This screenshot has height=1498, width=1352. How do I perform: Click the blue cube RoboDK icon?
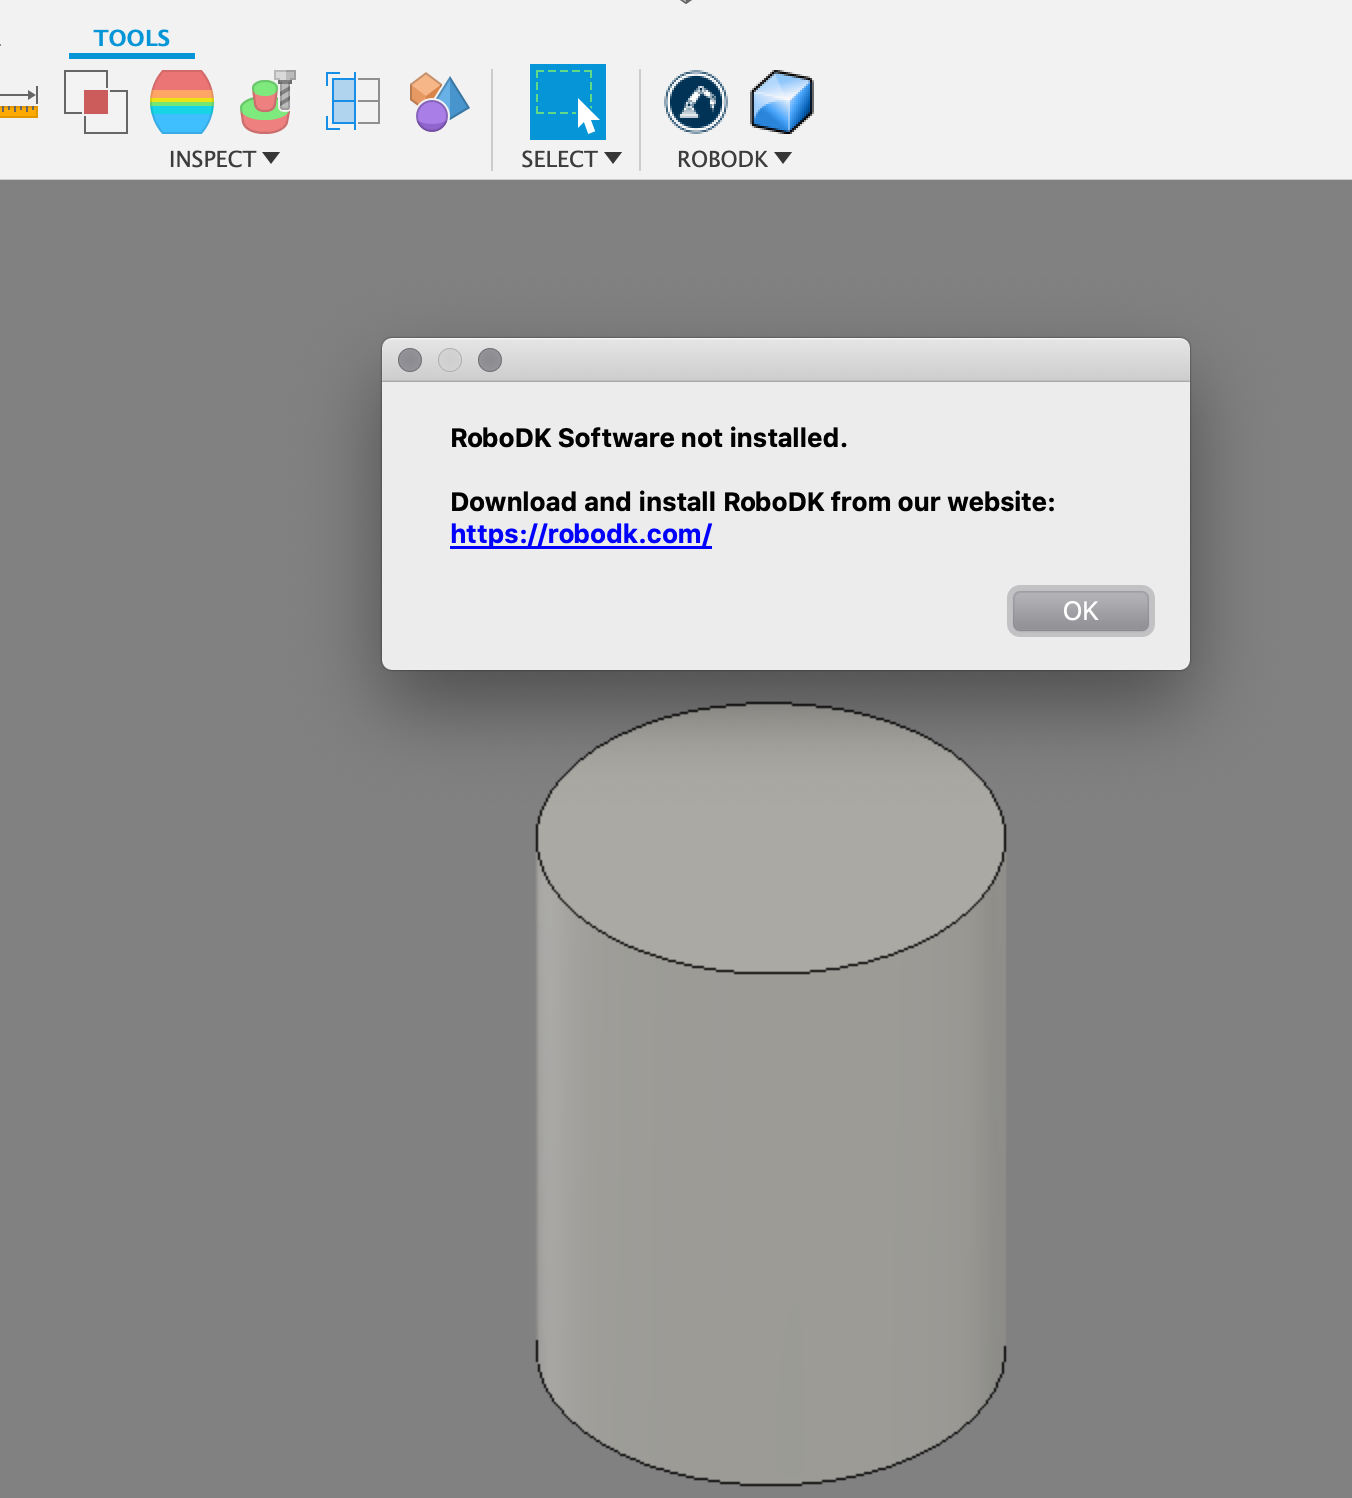pyautogui.click(x=781, y=102)
